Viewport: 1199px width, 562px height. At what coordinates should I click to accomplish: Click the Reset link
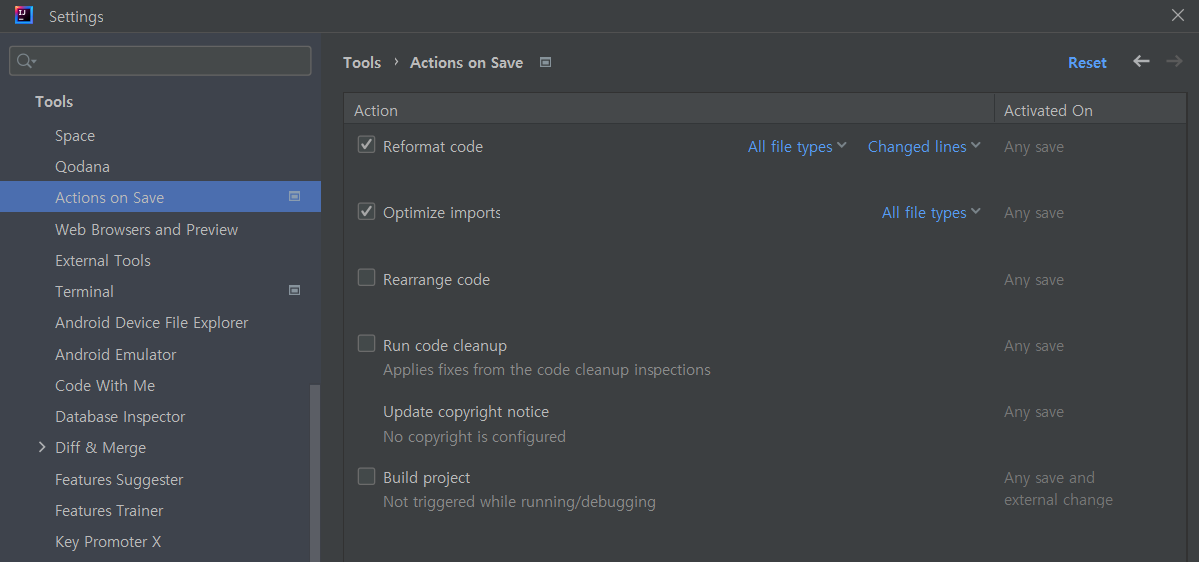tap(1087, 63)
